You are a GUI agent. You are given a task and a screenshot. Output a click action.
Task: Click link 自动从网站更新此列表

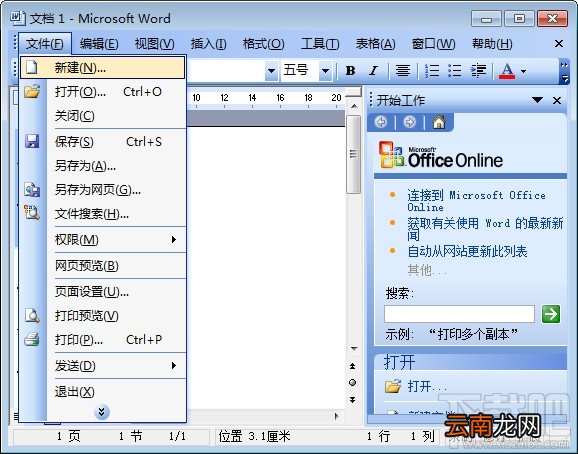pyautogui.click(x=467, y=251)
